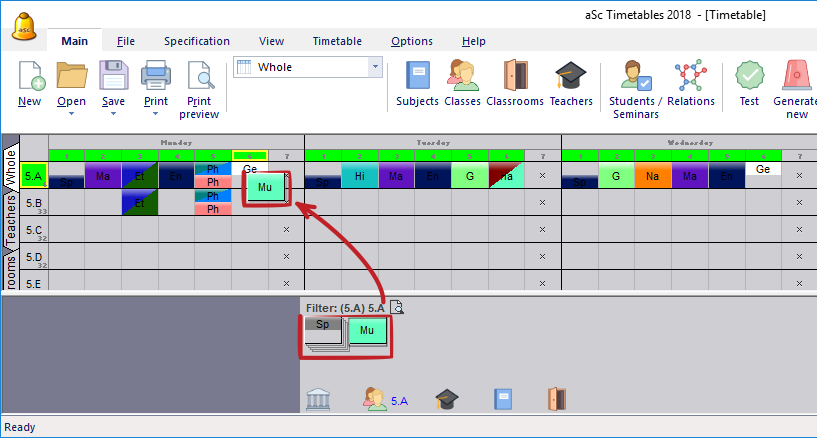
Task: Click the 5.A class filter link
Action: [399, 401]
